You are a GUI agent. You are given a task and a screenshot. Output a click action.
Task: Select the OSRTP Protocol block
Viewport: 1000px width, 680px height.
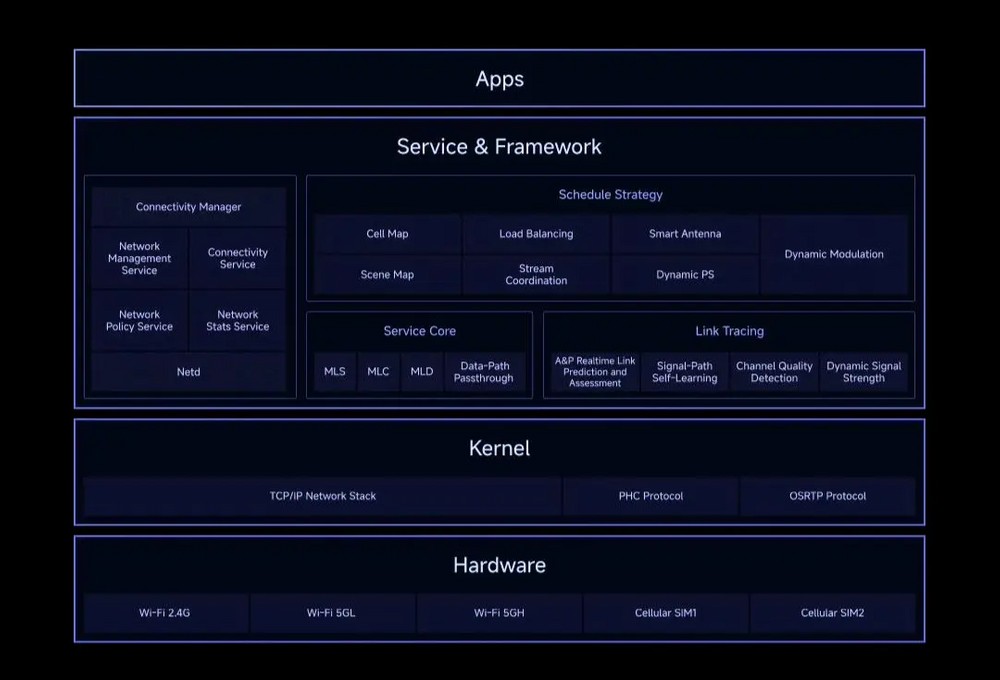[828, 496]
